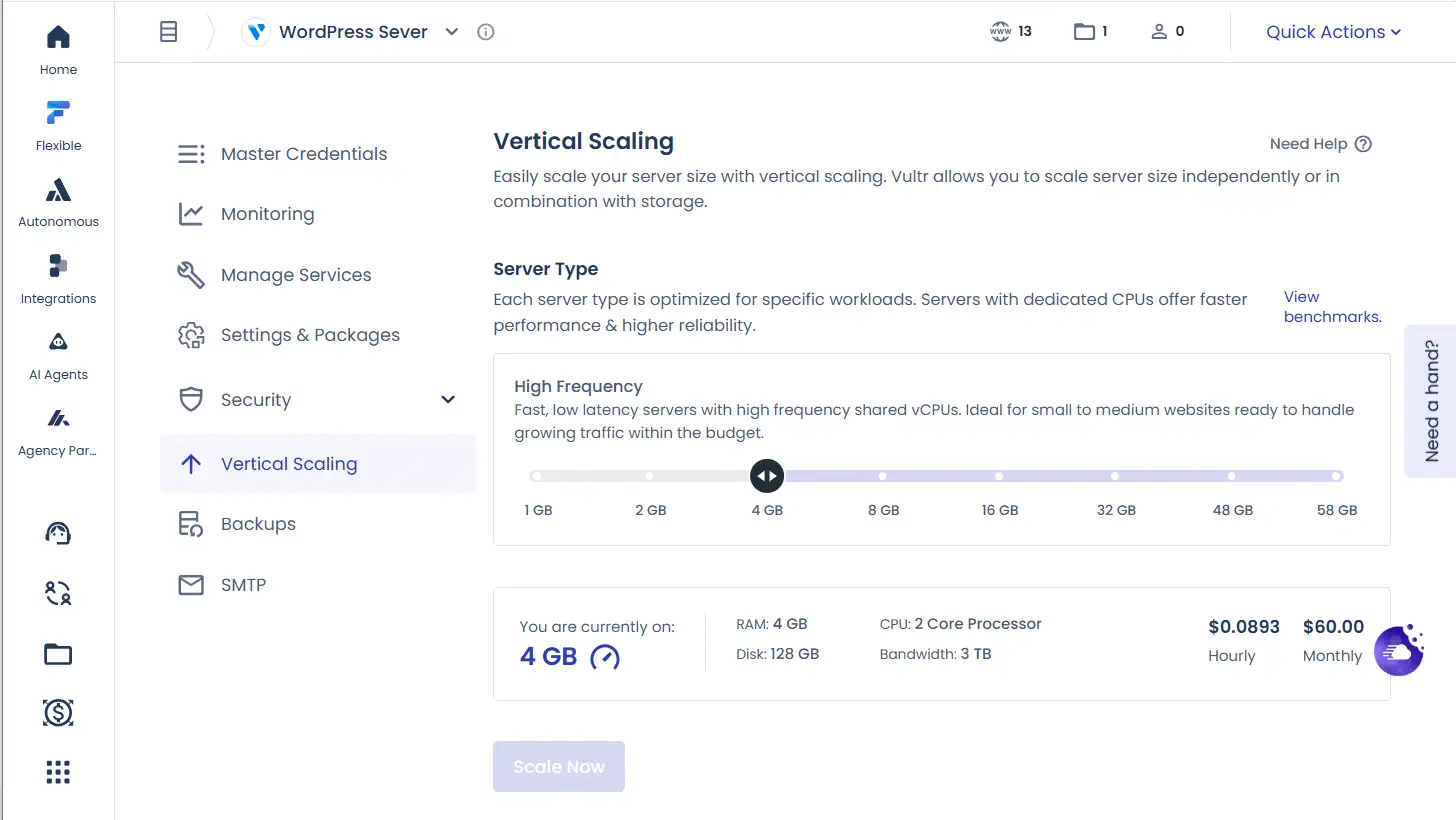
Task: Click the server list icon in header
Action: [169, 32]
